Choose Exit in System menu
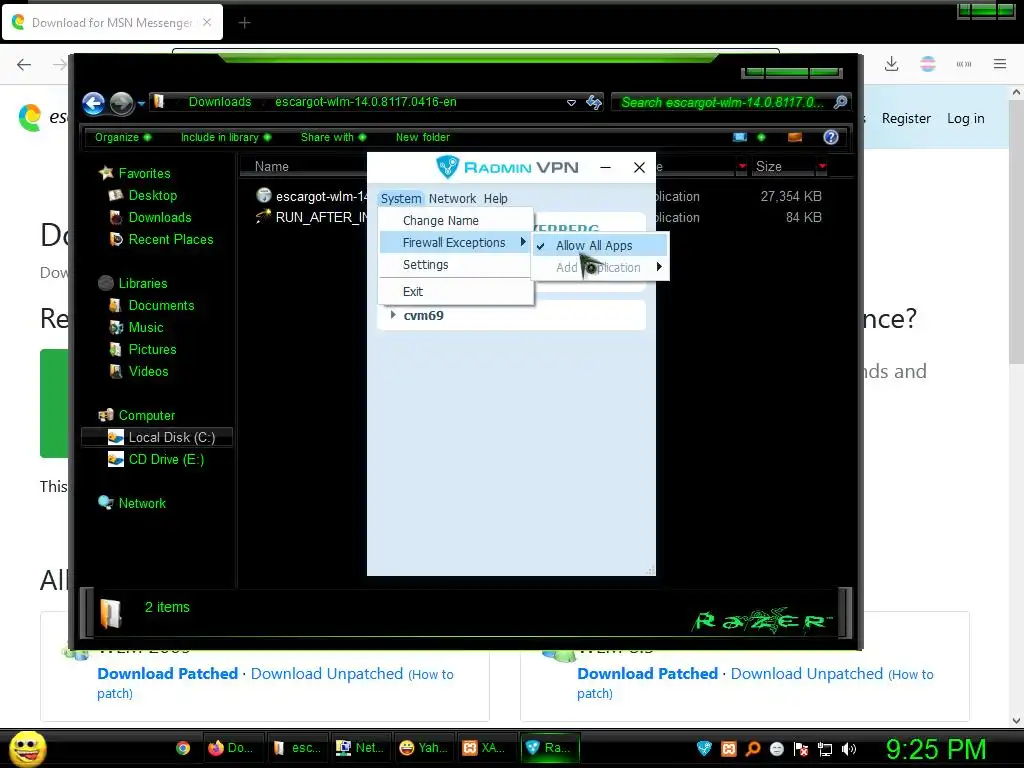The height and width of the screenshot is (768, 1024). 456,292
